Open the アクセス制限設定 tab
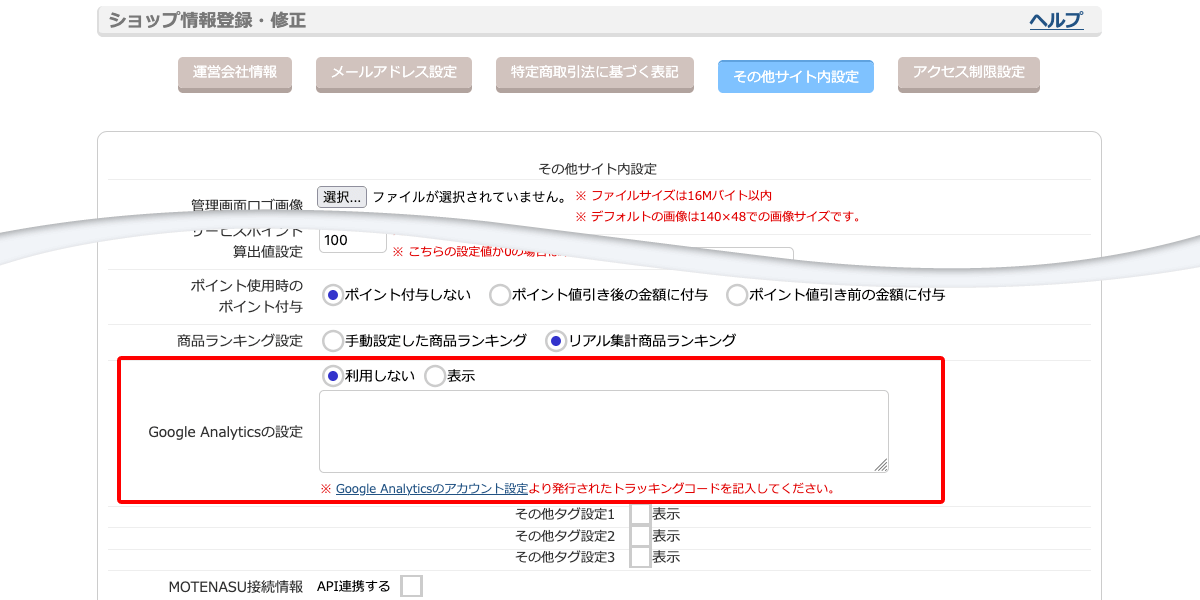This screenshot has width=1200, height=600. 969,73
